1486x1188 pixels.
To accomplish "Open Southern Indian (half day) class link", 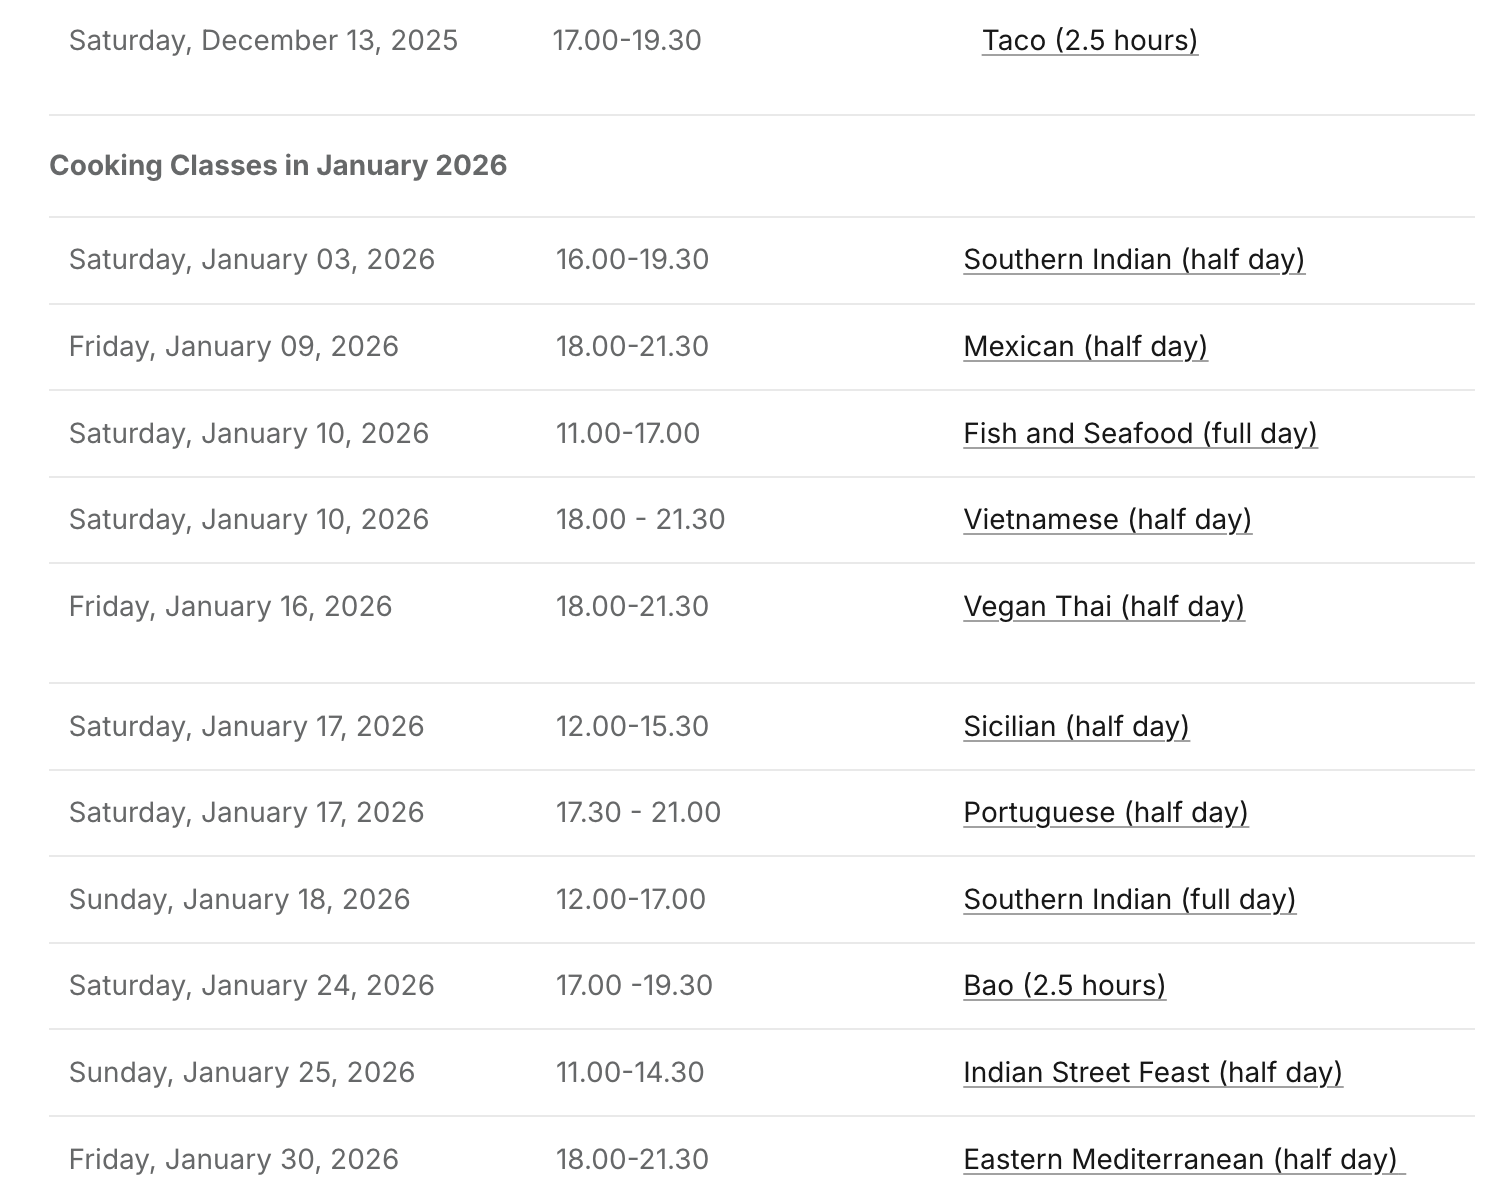I will [1133, 259].
